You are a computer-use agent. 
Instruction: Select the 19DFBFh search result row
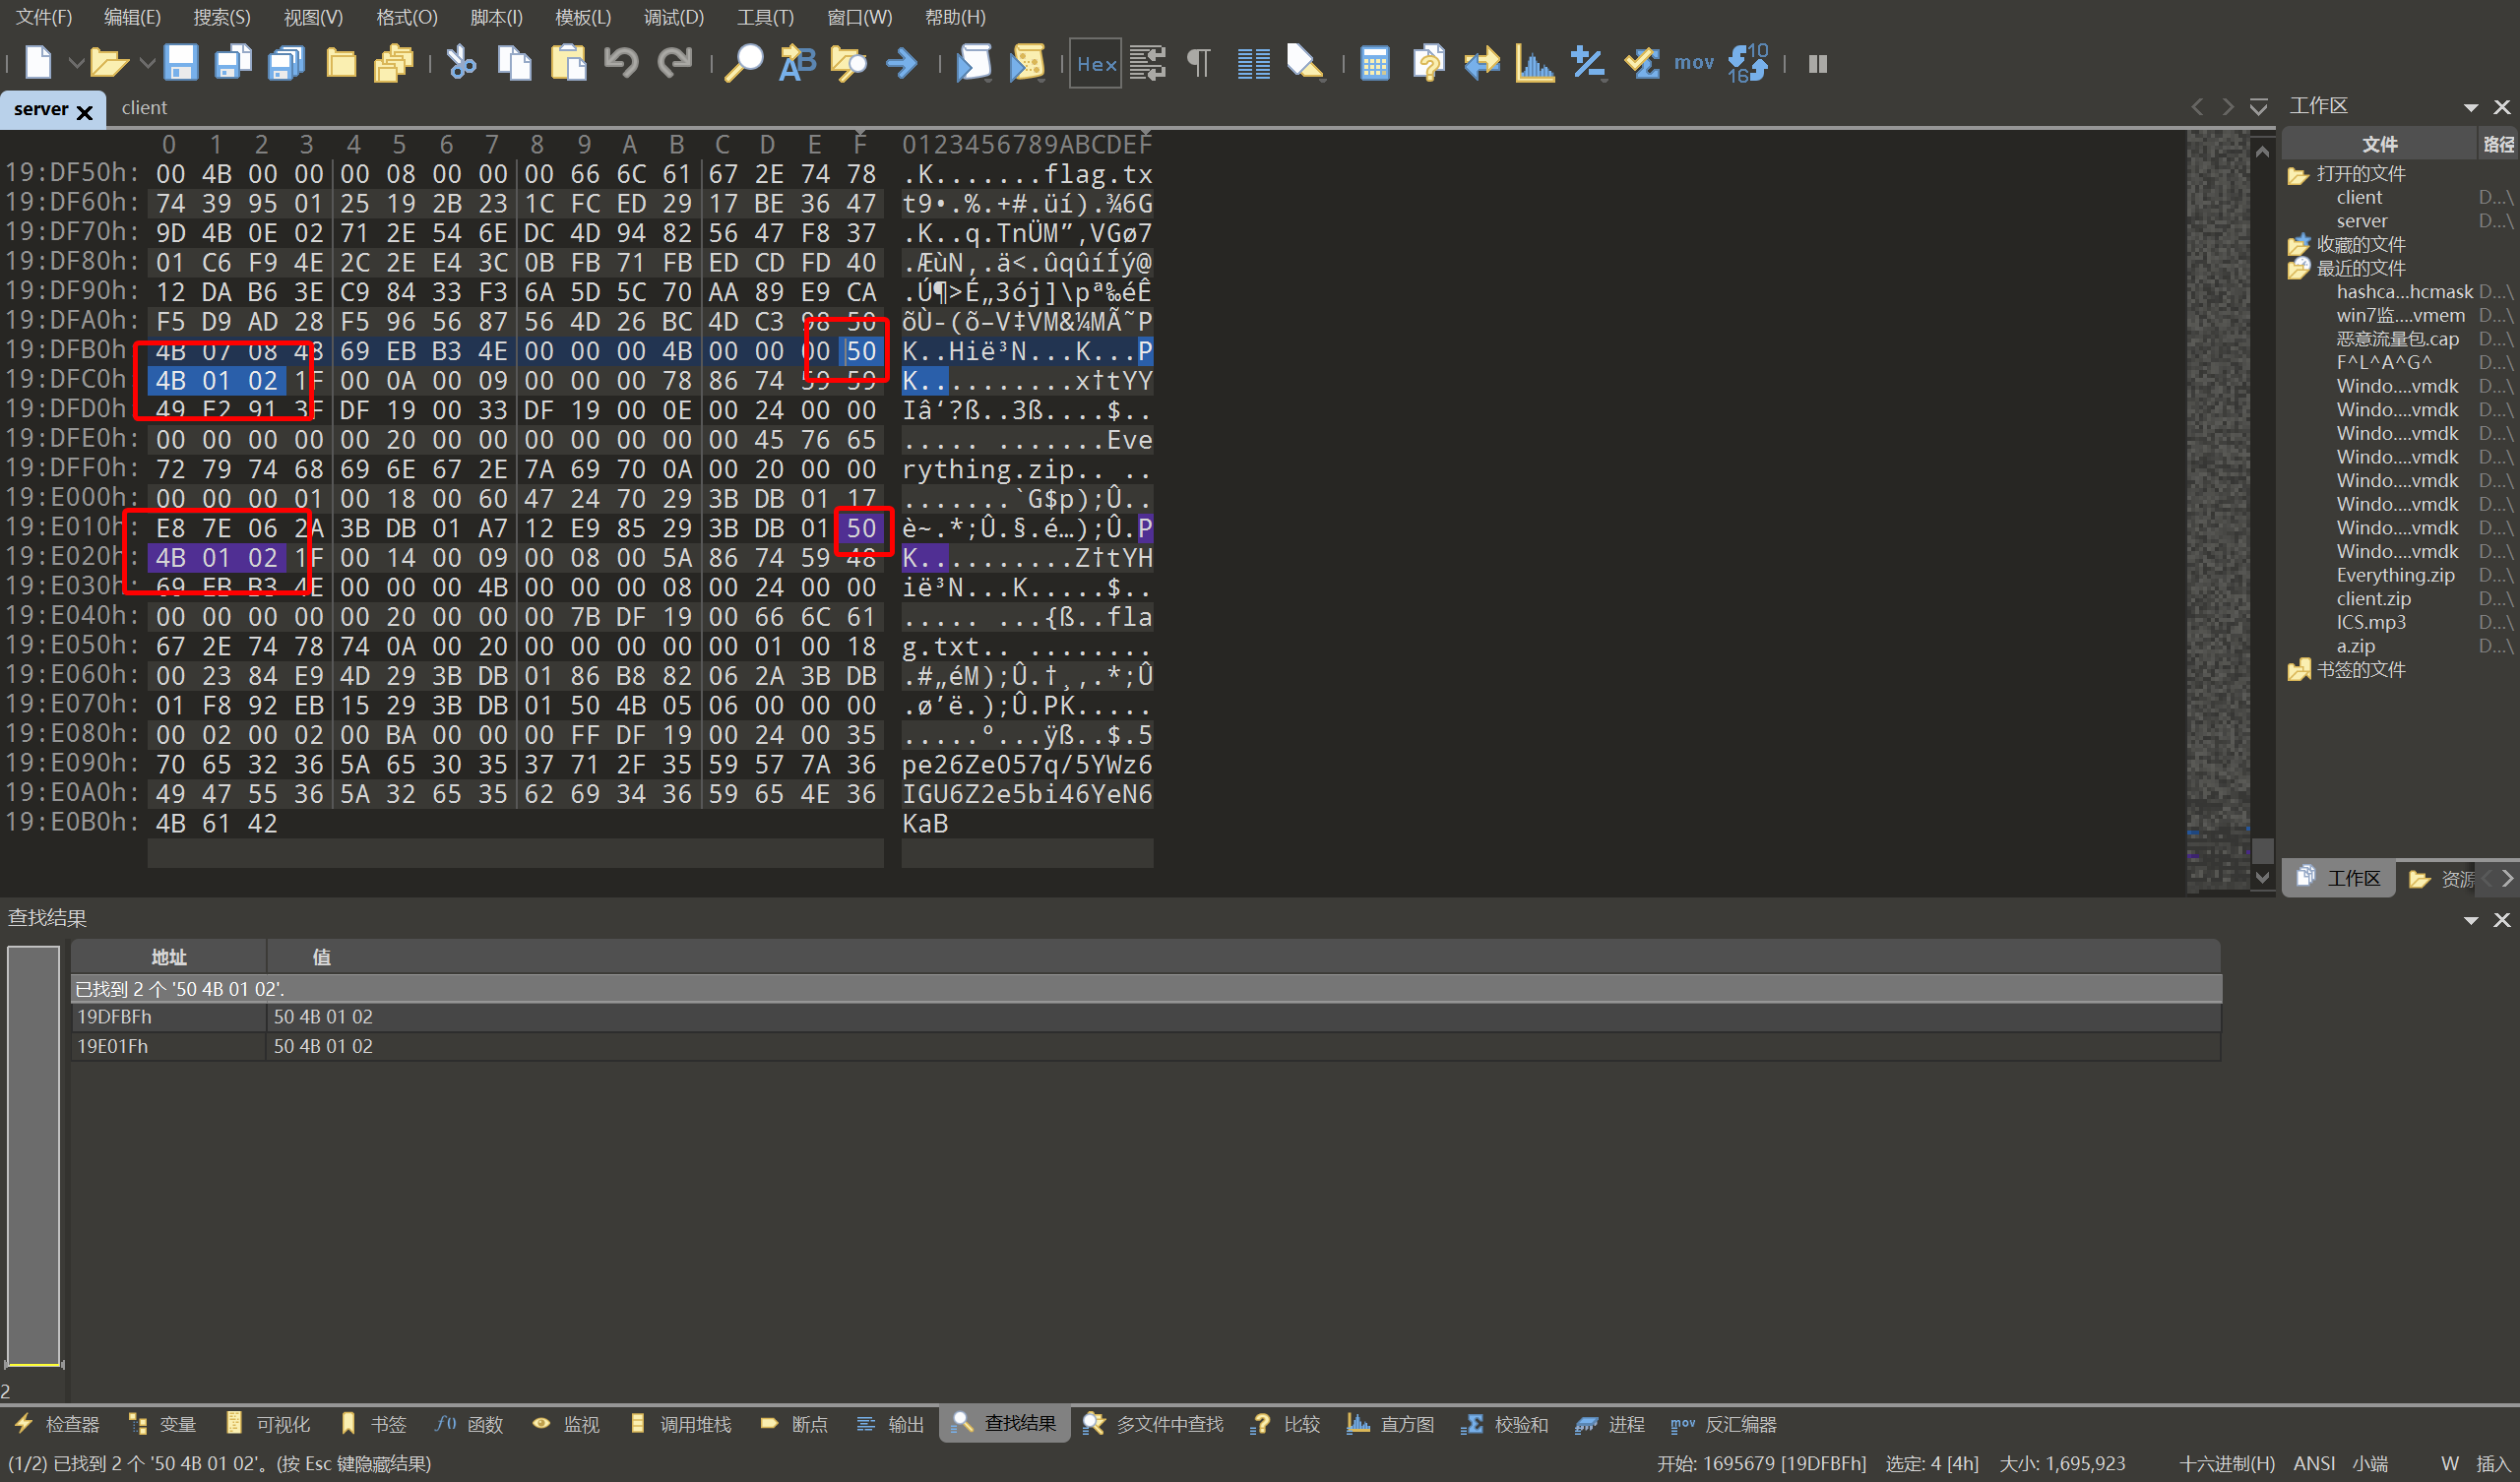pos(1146,1017)
